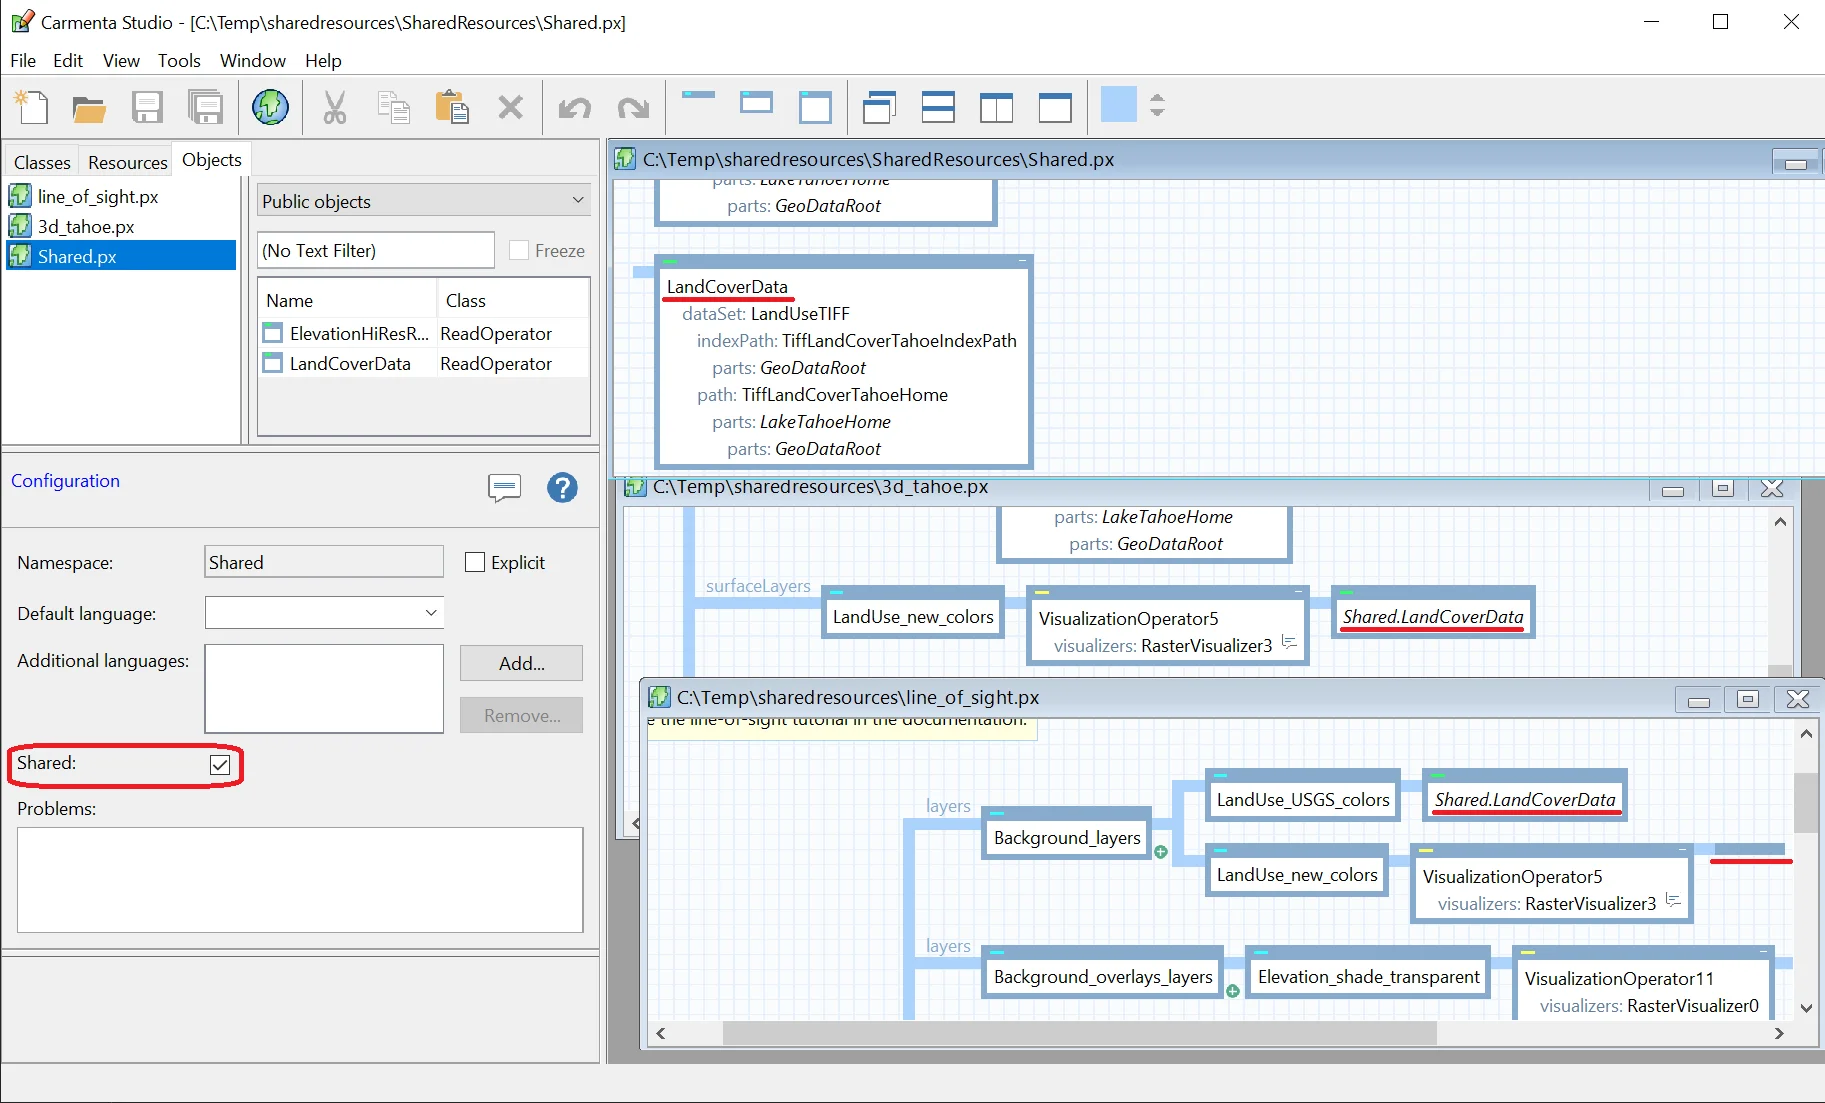
Task: Click the Undo arrow icon
Action: [x=574, y=107]
